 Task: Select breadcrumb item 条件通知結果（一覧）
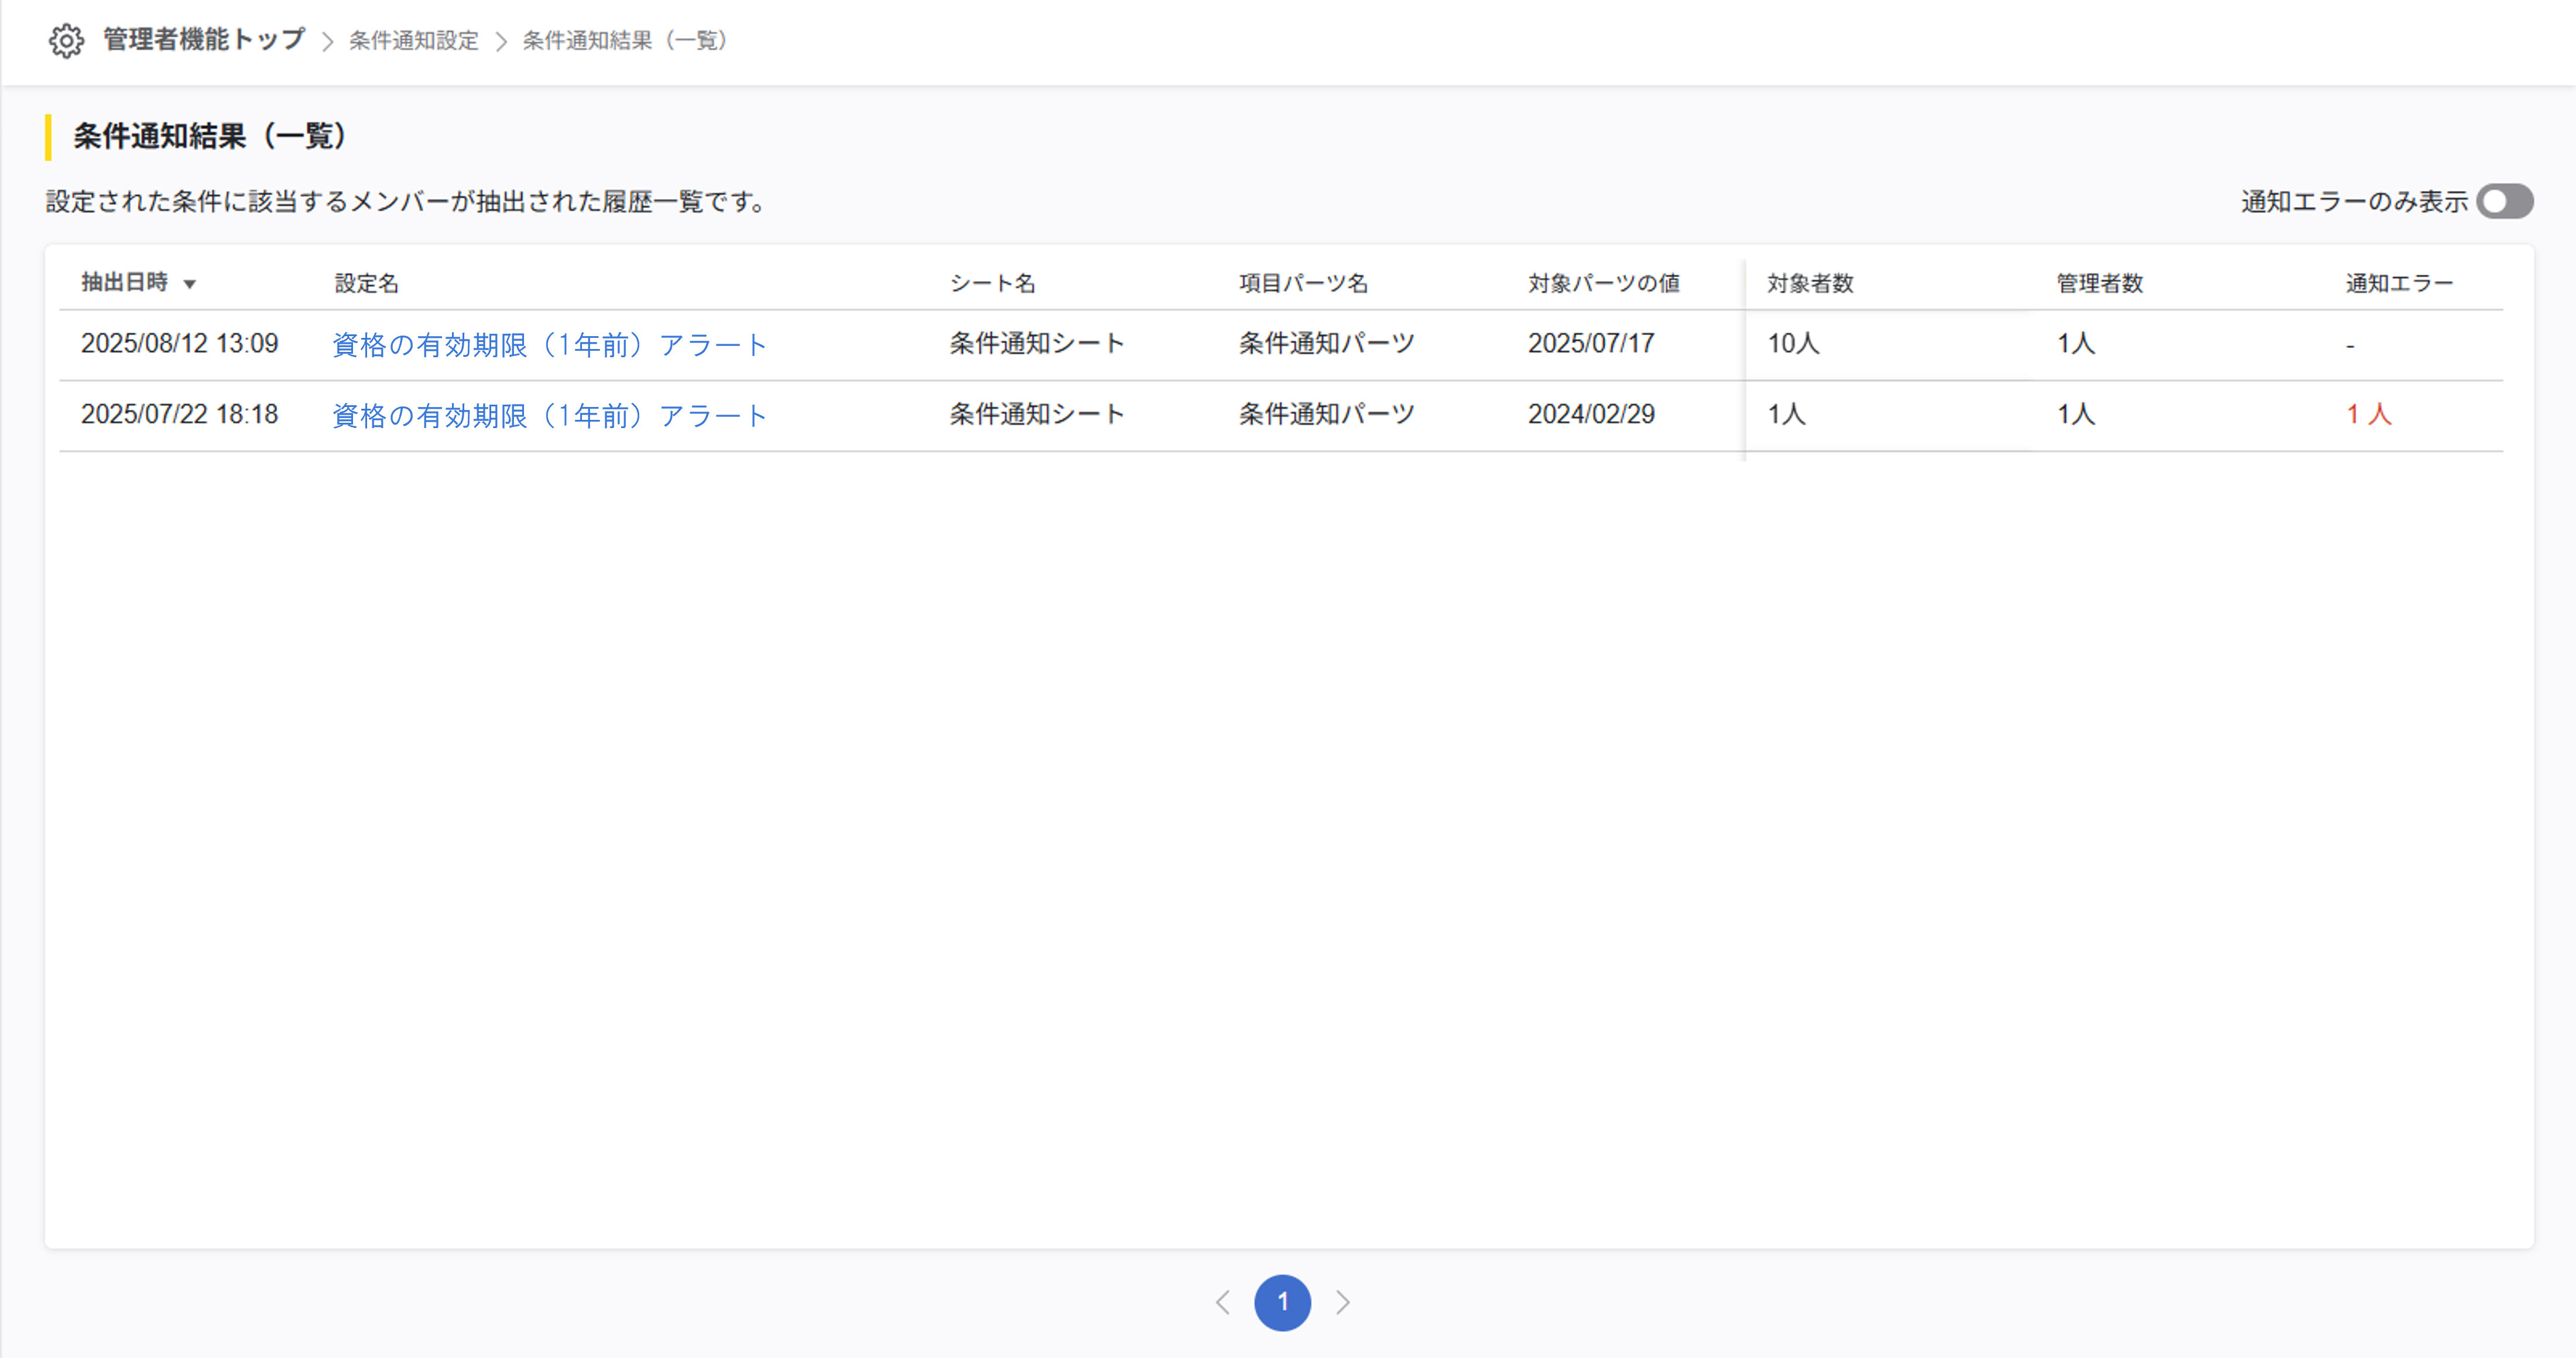[x=623, y=41]
